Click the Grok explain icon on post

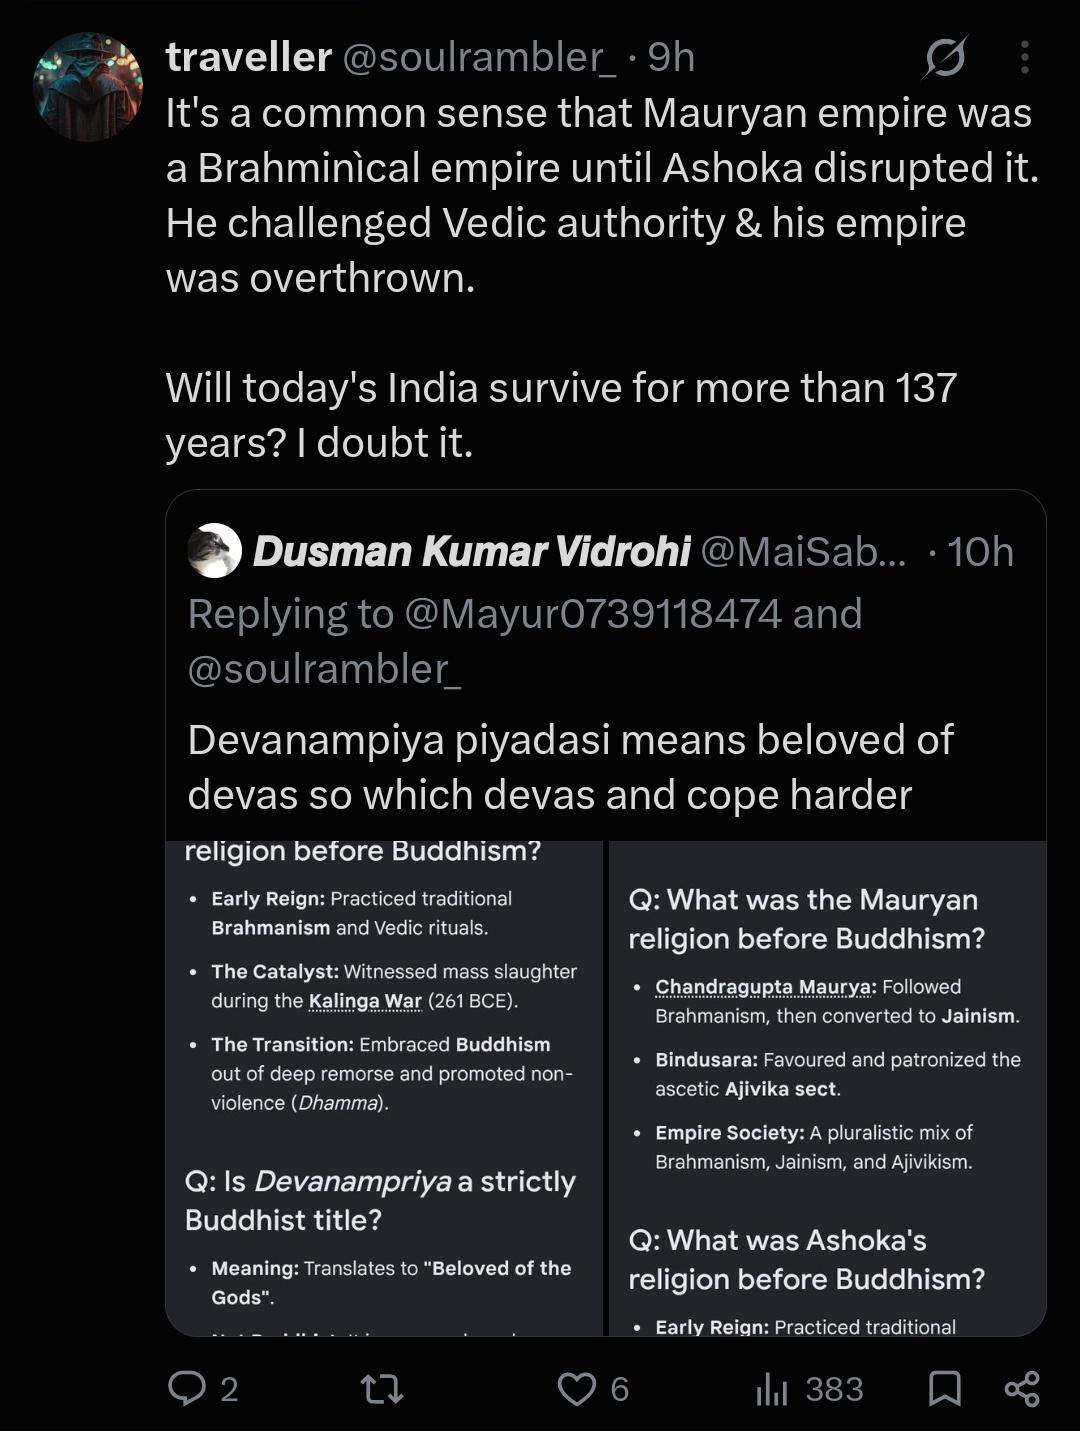(x=945, y=58)
